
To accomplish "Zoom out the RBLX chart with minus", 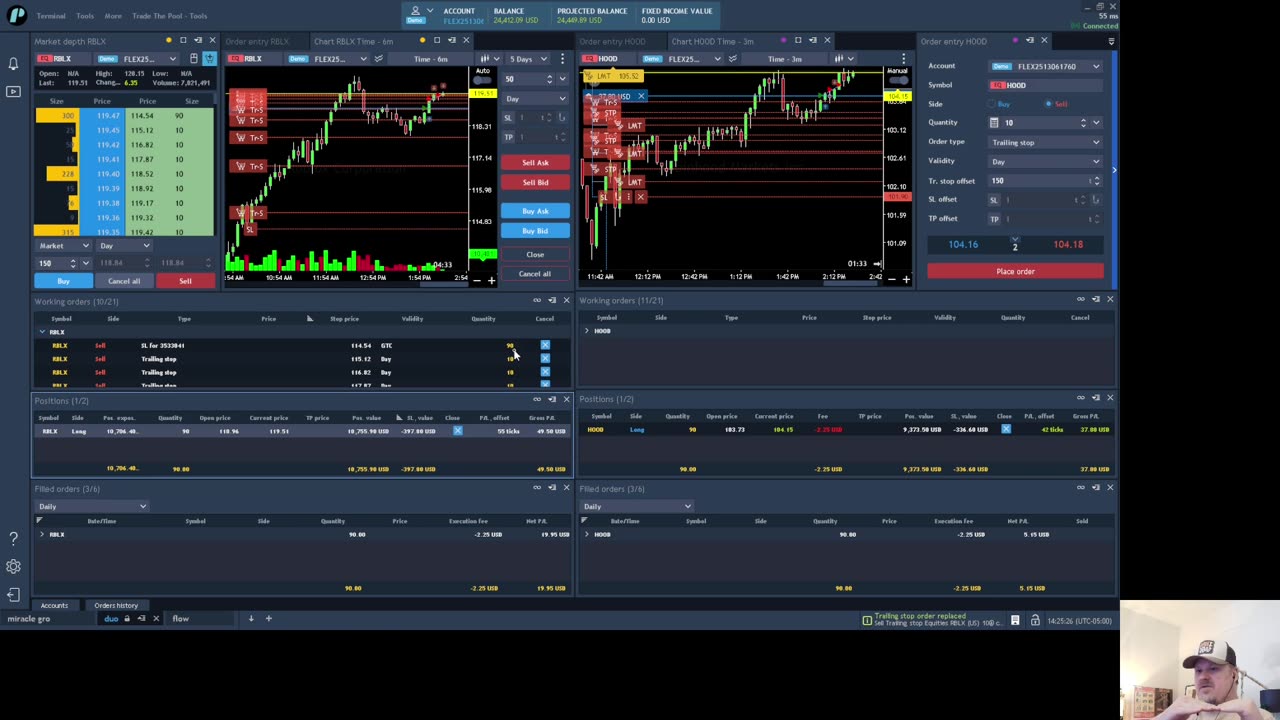I will pos(477,281).
